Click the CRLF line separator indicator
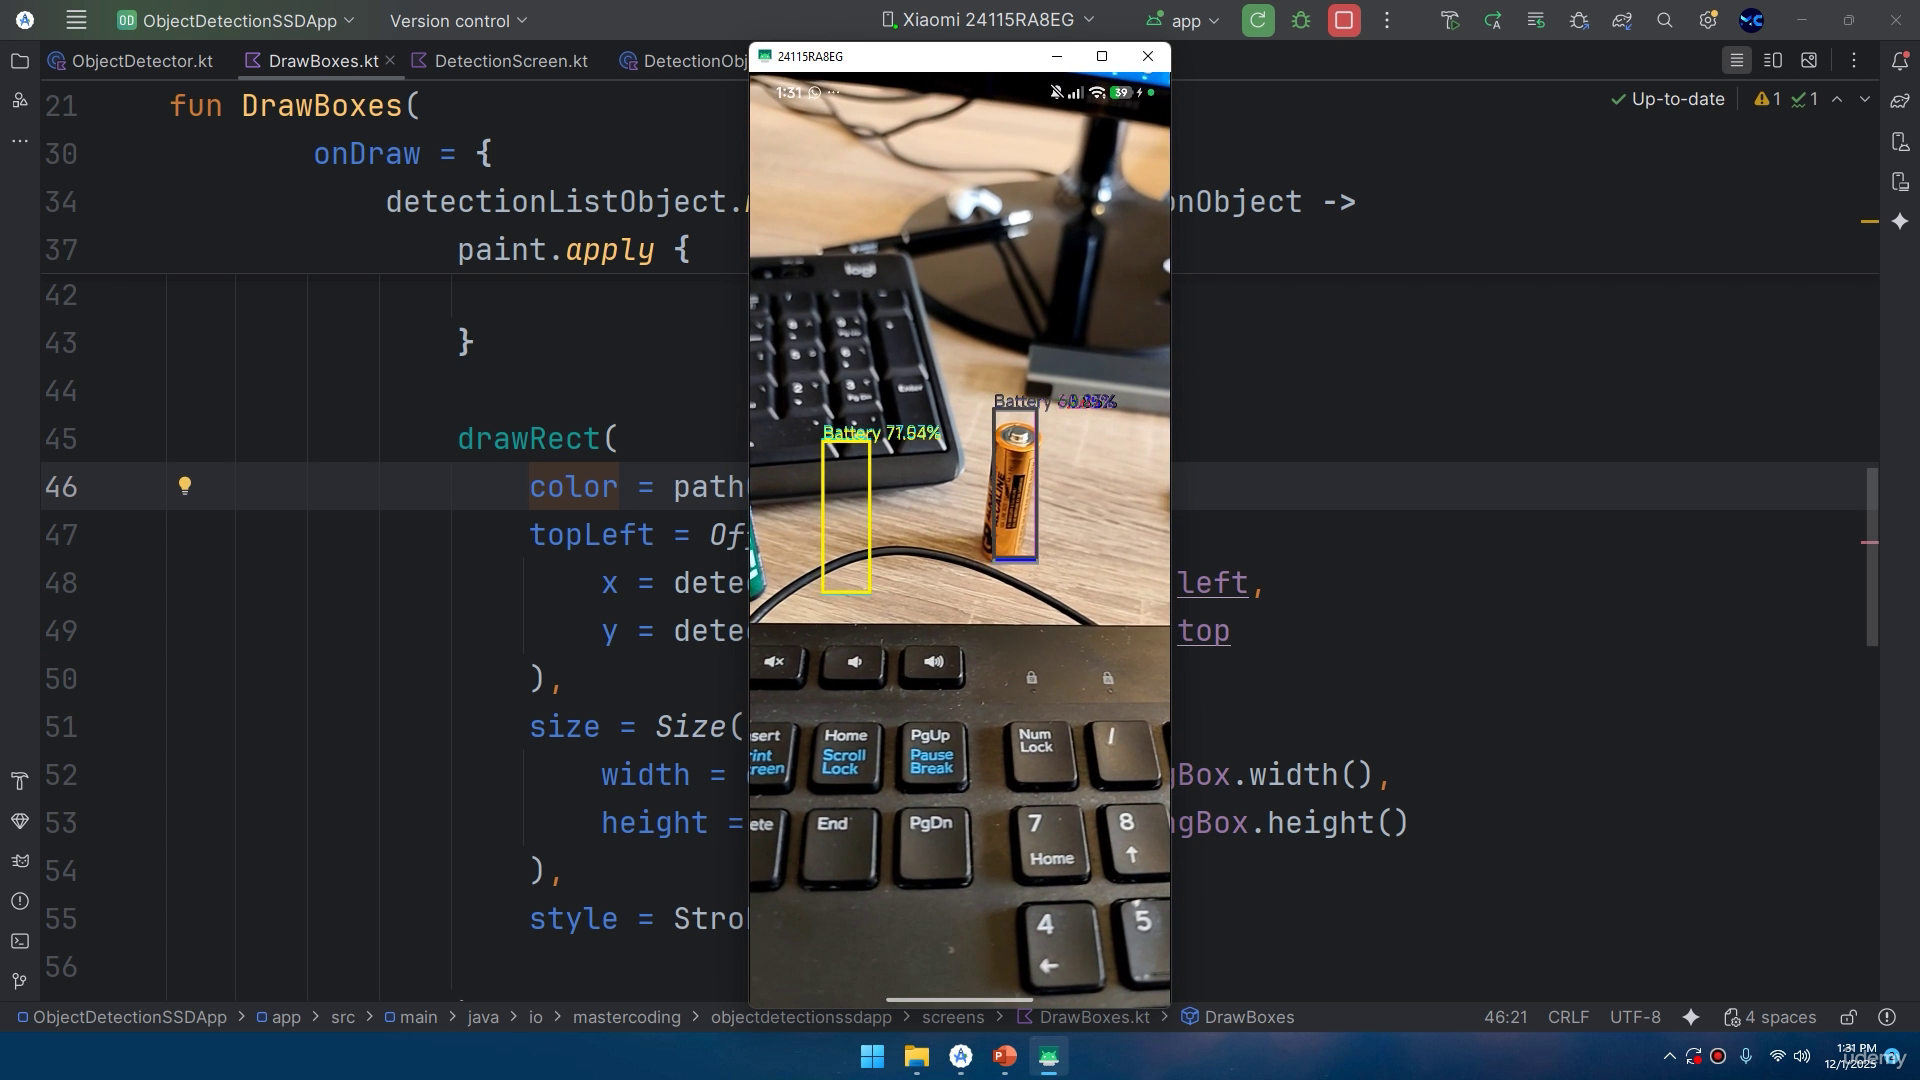 click(x=1568, y=1017)
